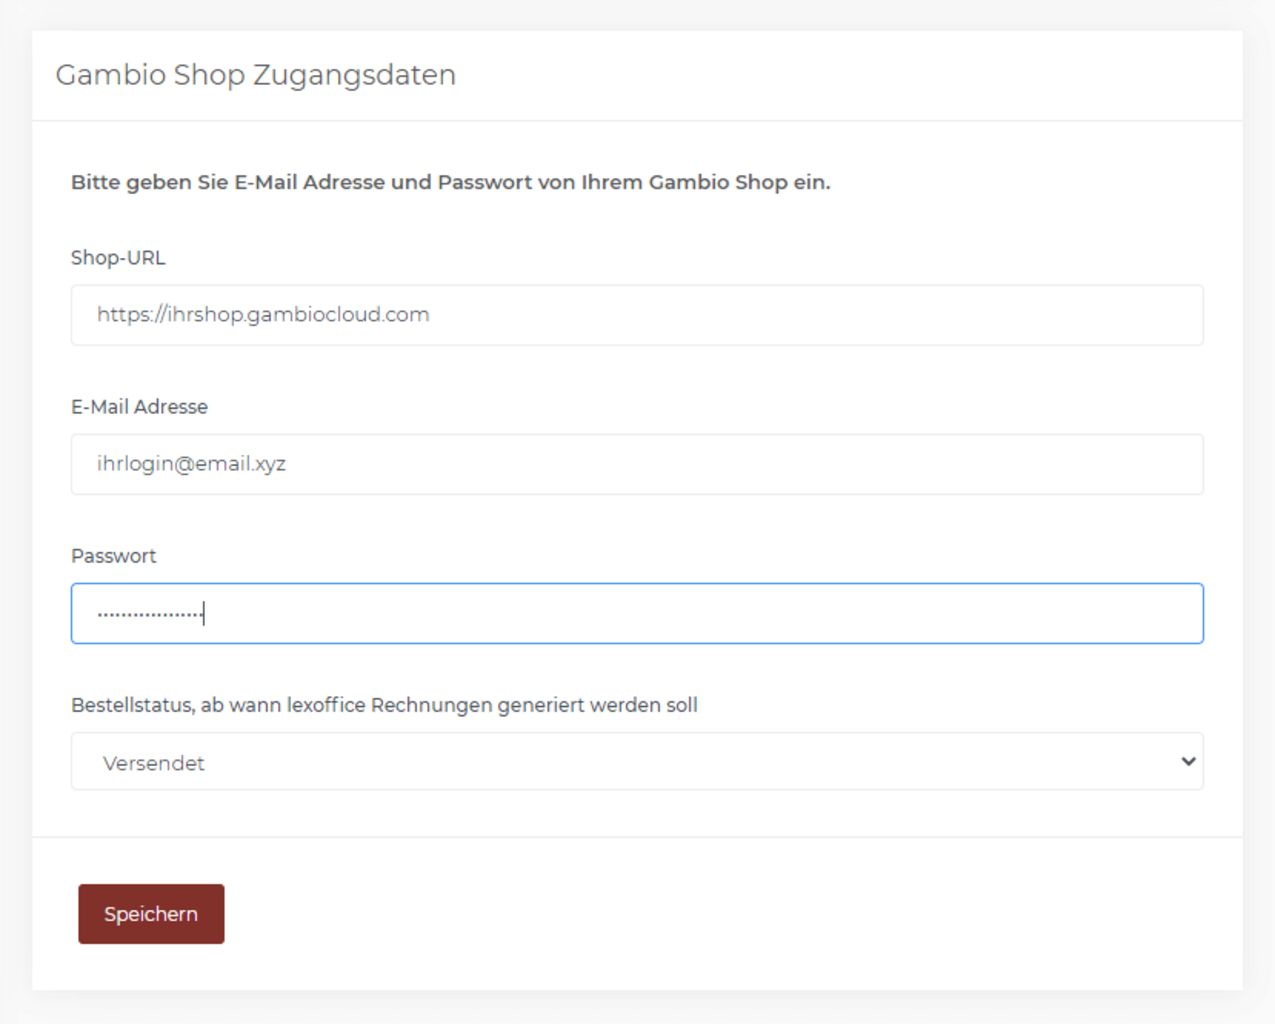Select the Passwort input field
This screenshot has width=1275, height=1024.
coord(636,613)
